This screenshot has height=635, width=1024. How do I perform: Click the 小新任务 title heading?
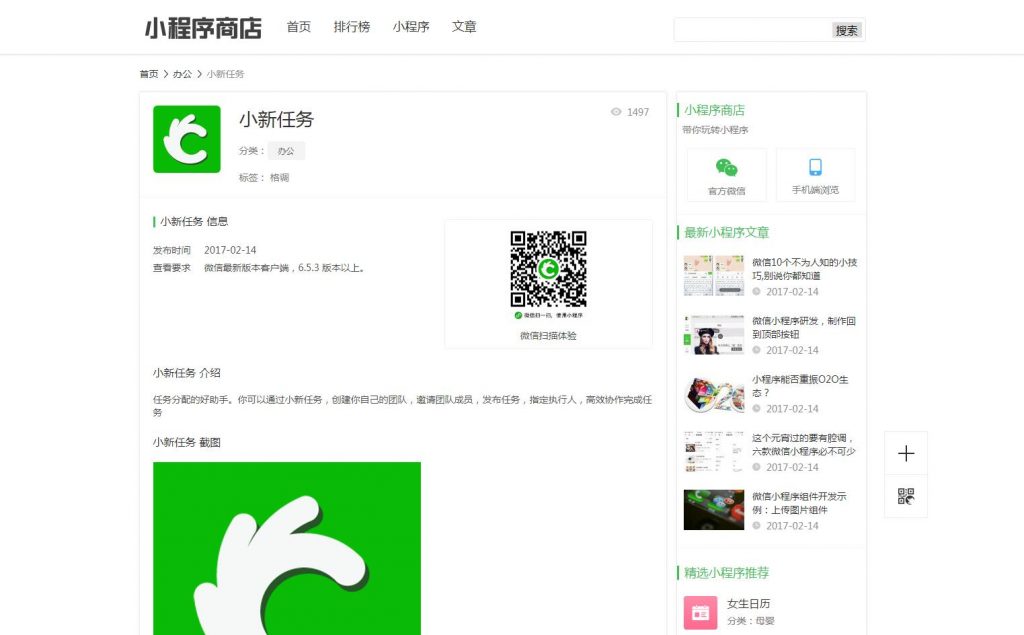point(276,119)
